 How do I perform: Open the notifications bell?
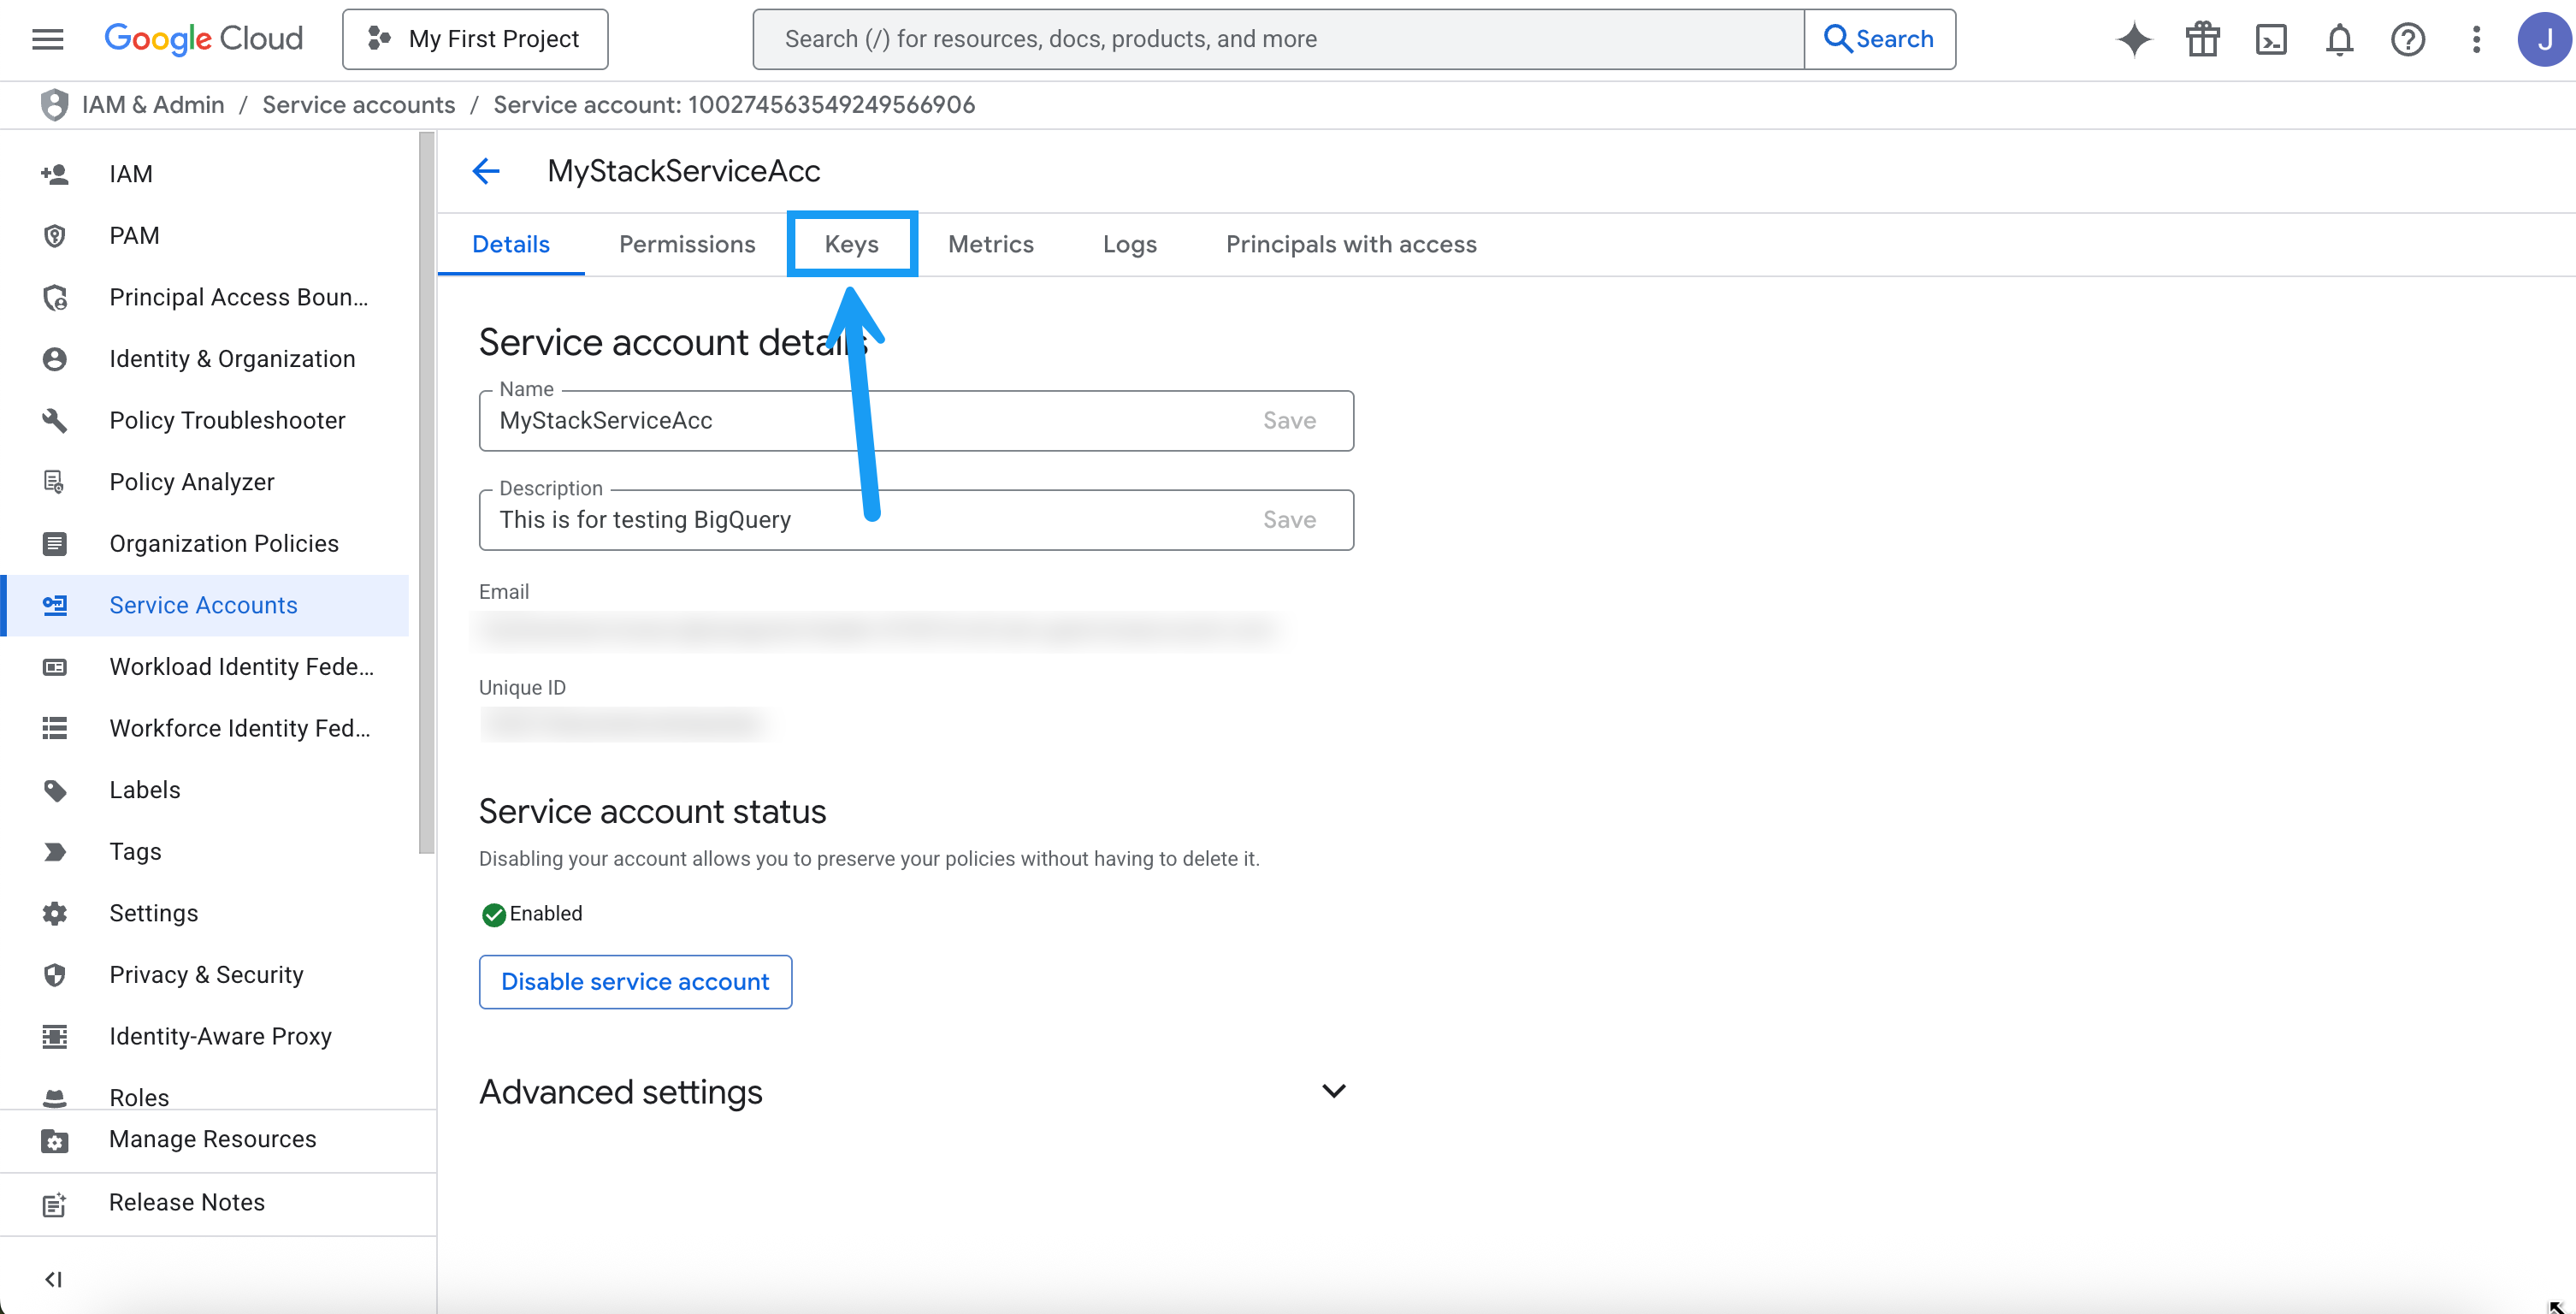[2339, 39]
